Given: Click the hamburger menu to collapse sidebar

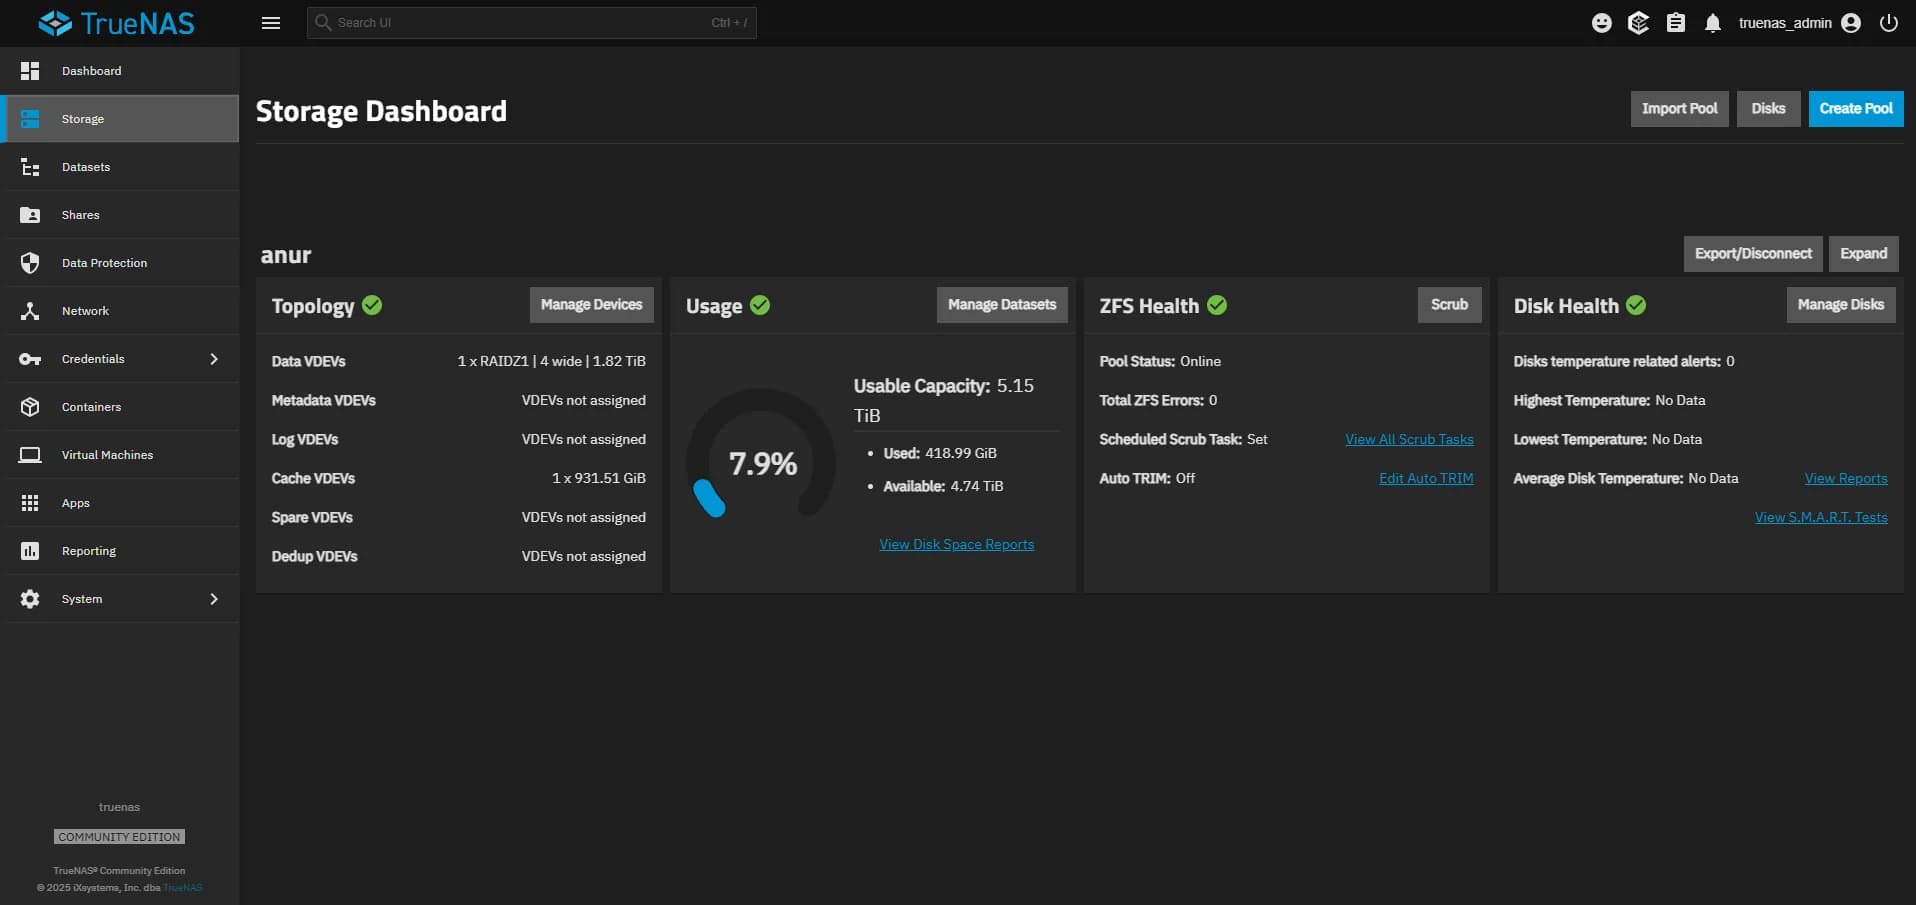Looking at the screenshot, I should click(x=270, y=22).
